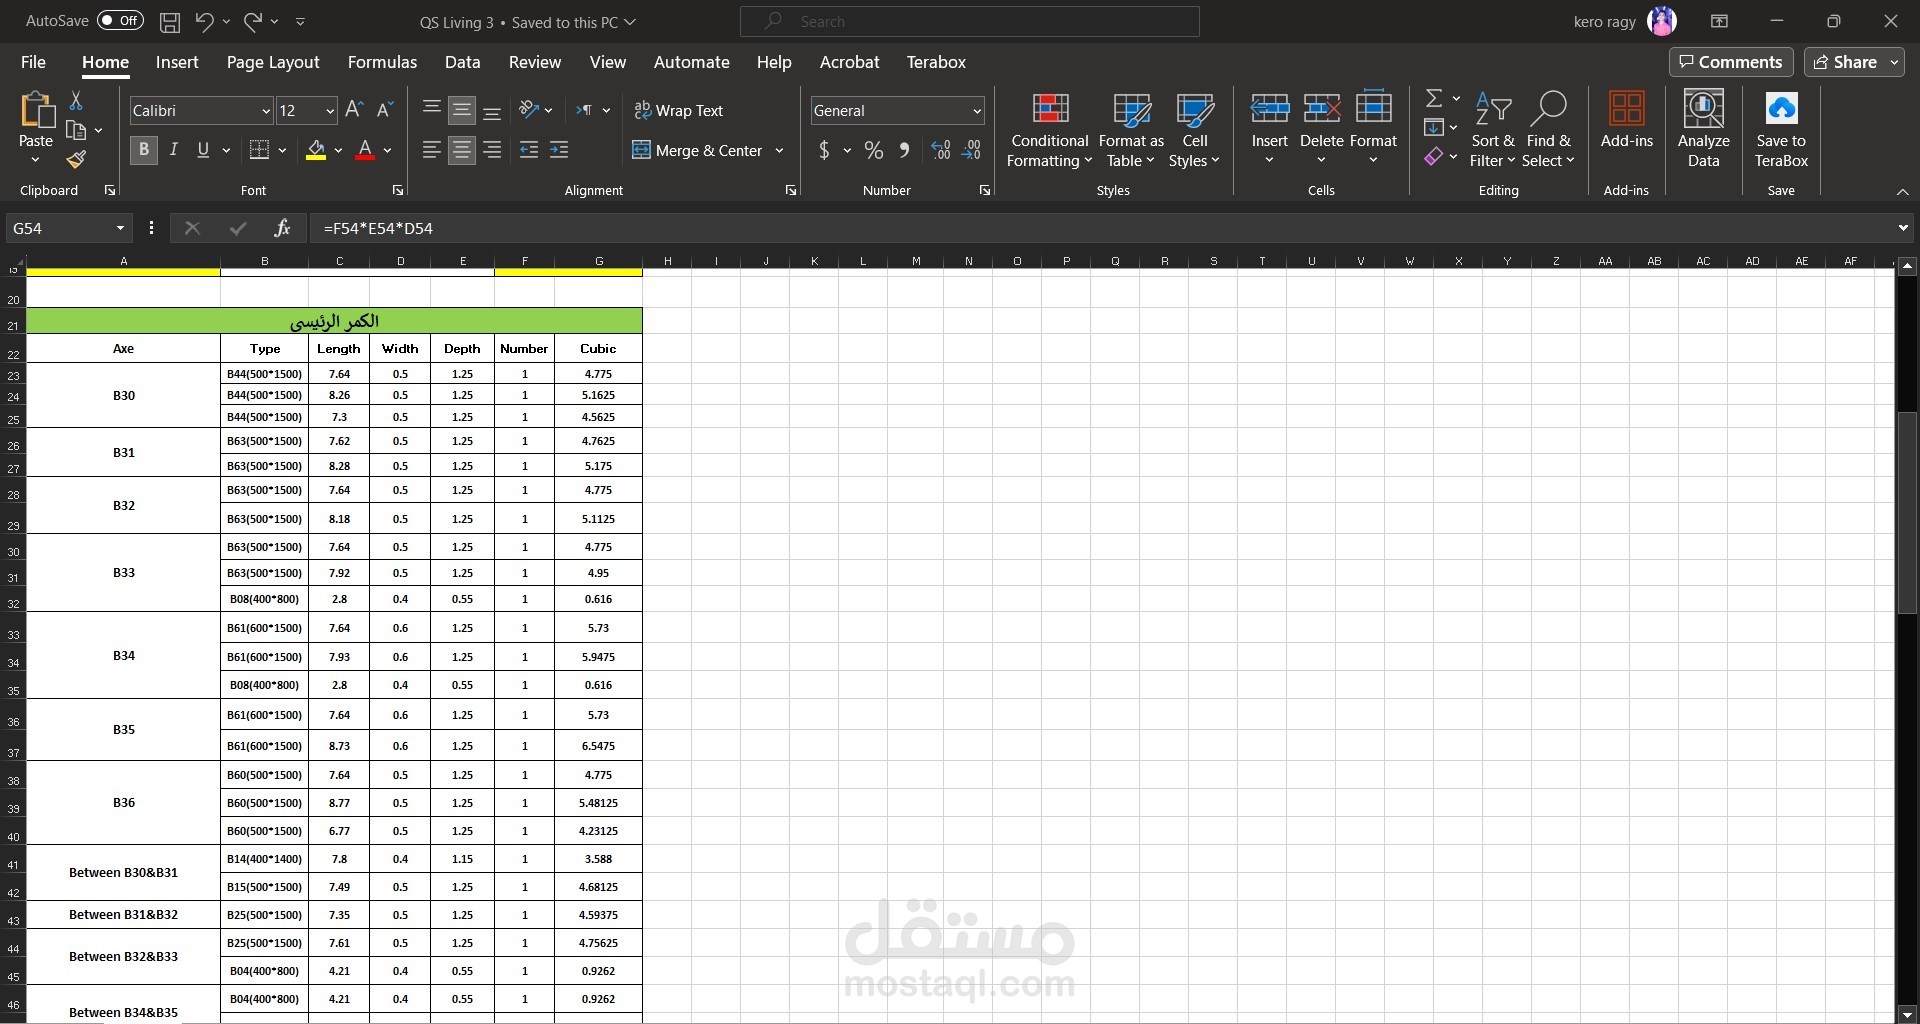Click the Search box in title bar
This screenshot has height=1024, width=1920.
pos(969,21)
